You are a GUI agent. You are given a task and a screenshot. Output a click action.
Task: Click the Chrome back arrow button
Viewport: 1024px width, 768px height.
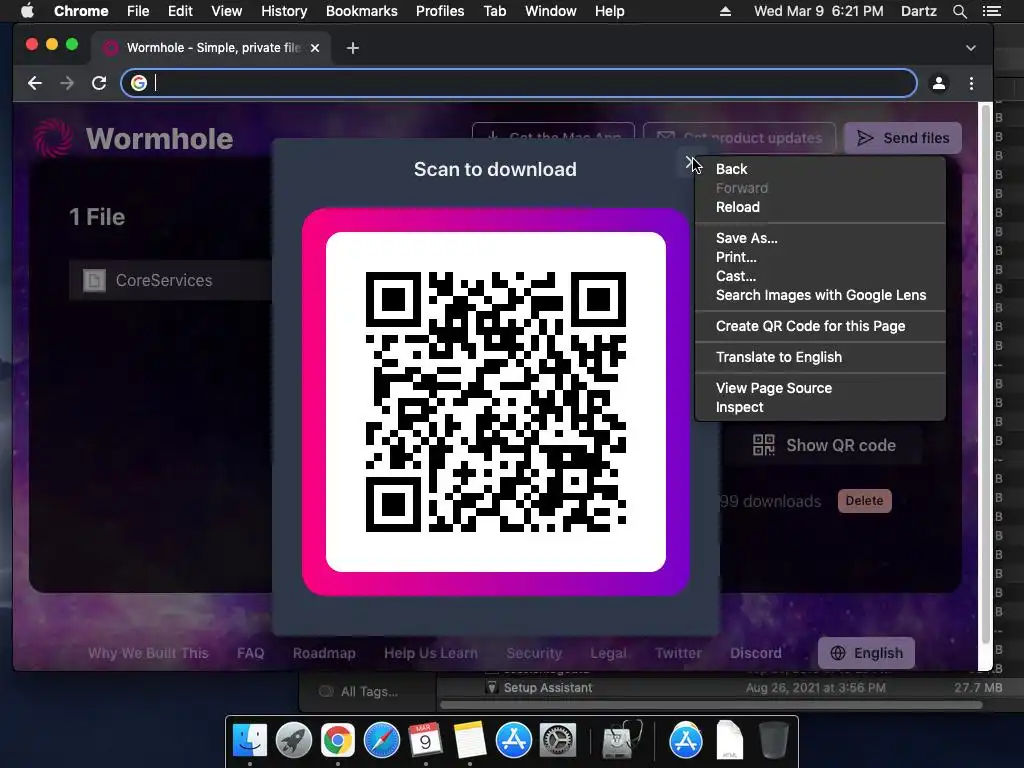coord(35,83)
